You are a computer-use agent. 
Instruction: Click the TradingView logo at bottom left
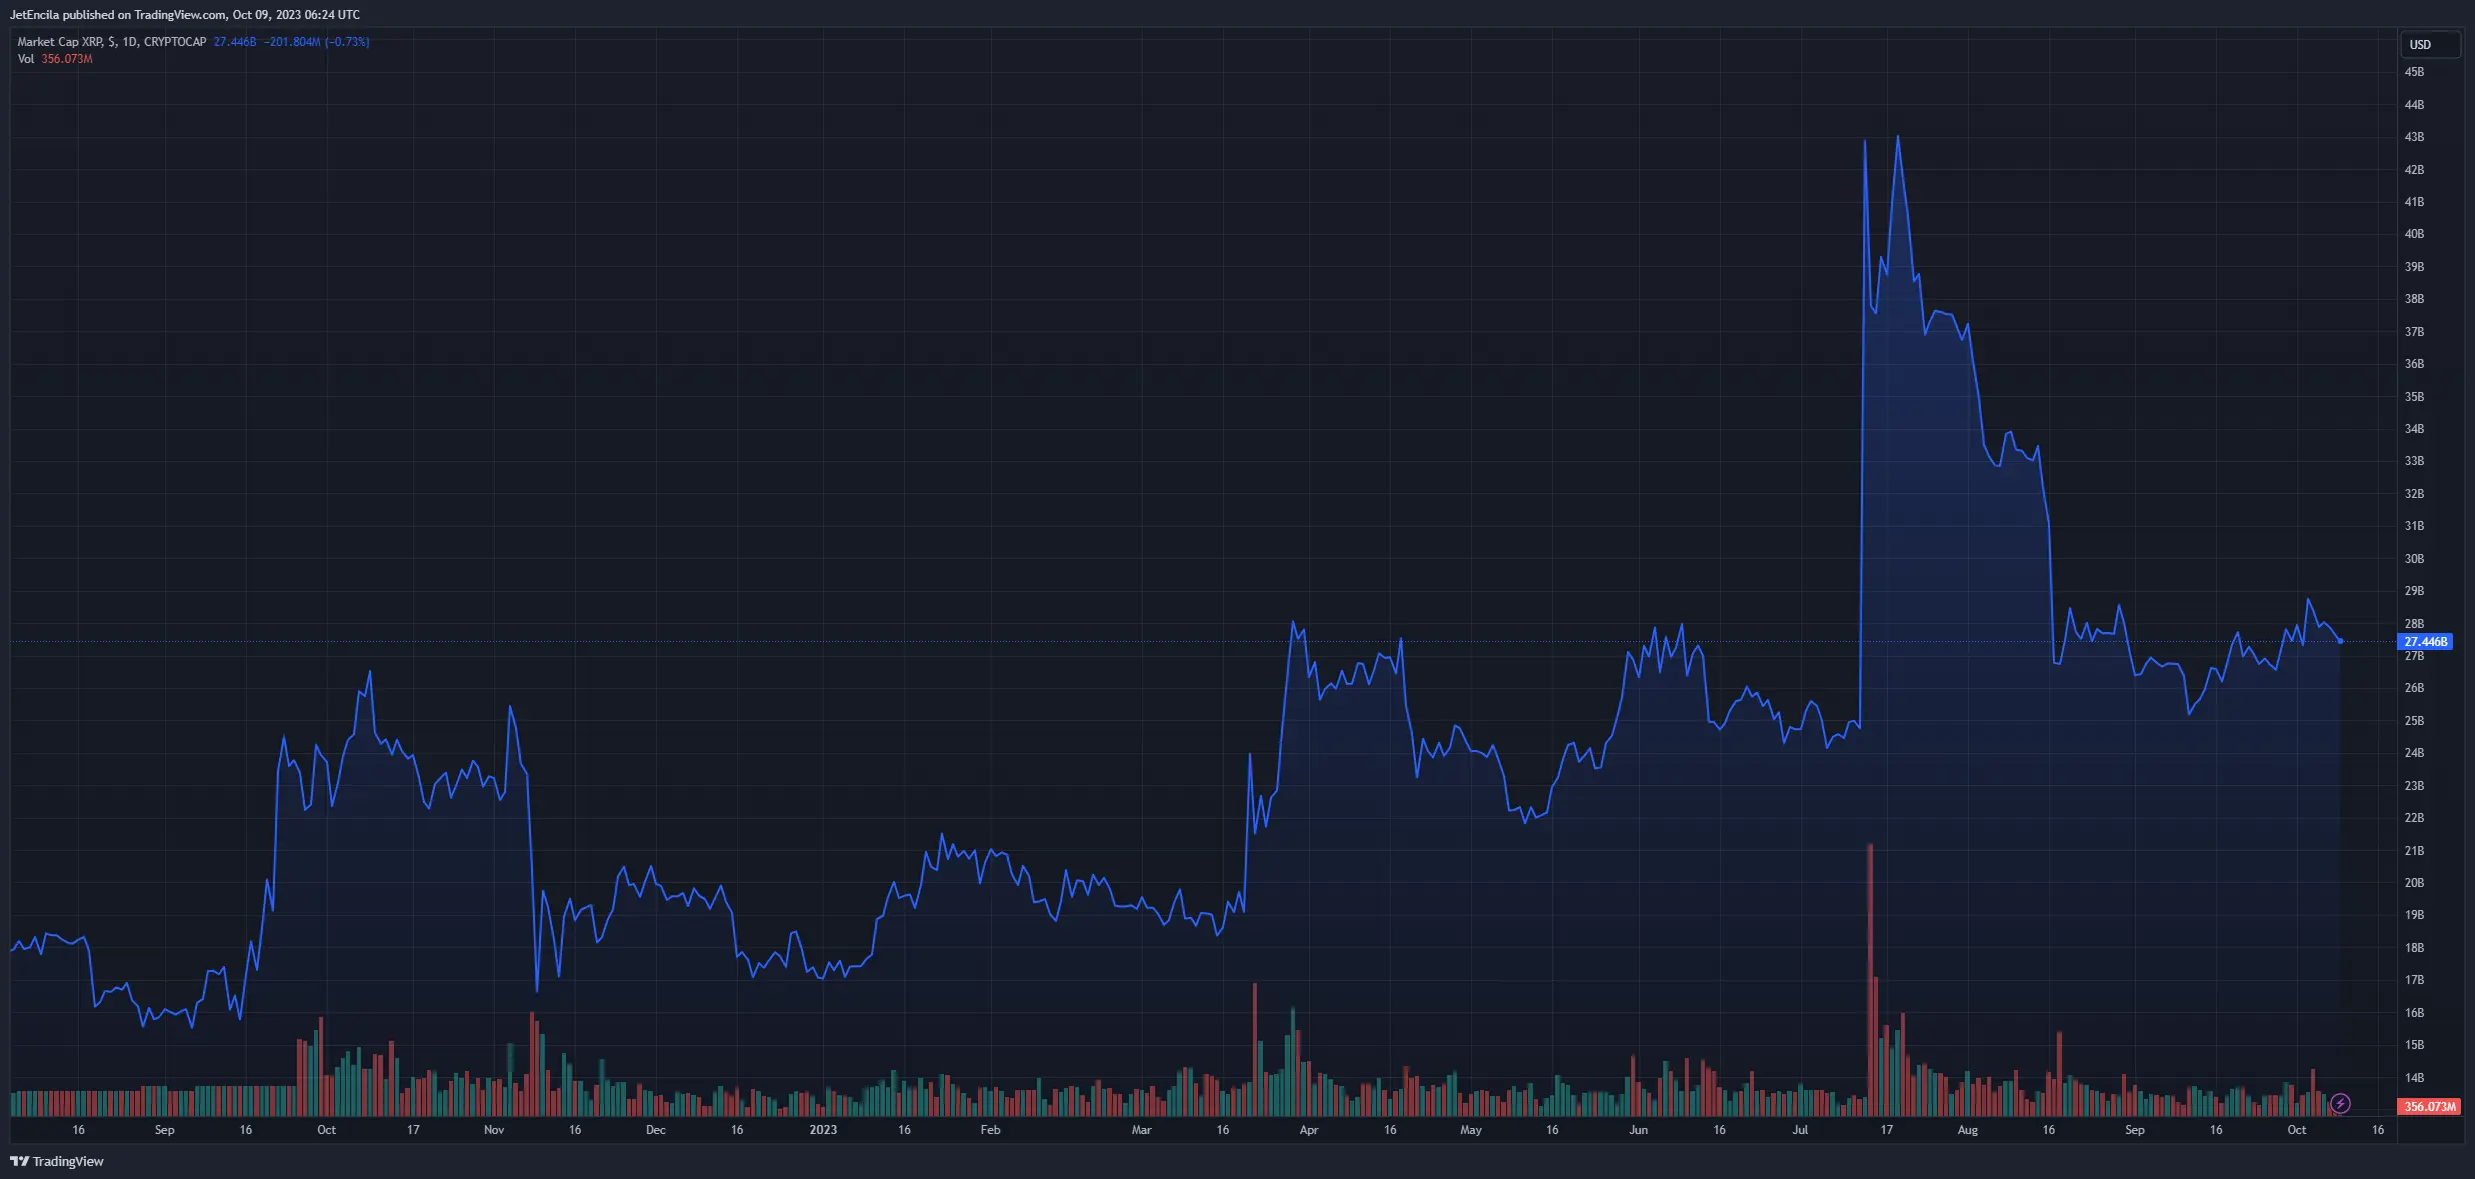tap(19, 1161)
